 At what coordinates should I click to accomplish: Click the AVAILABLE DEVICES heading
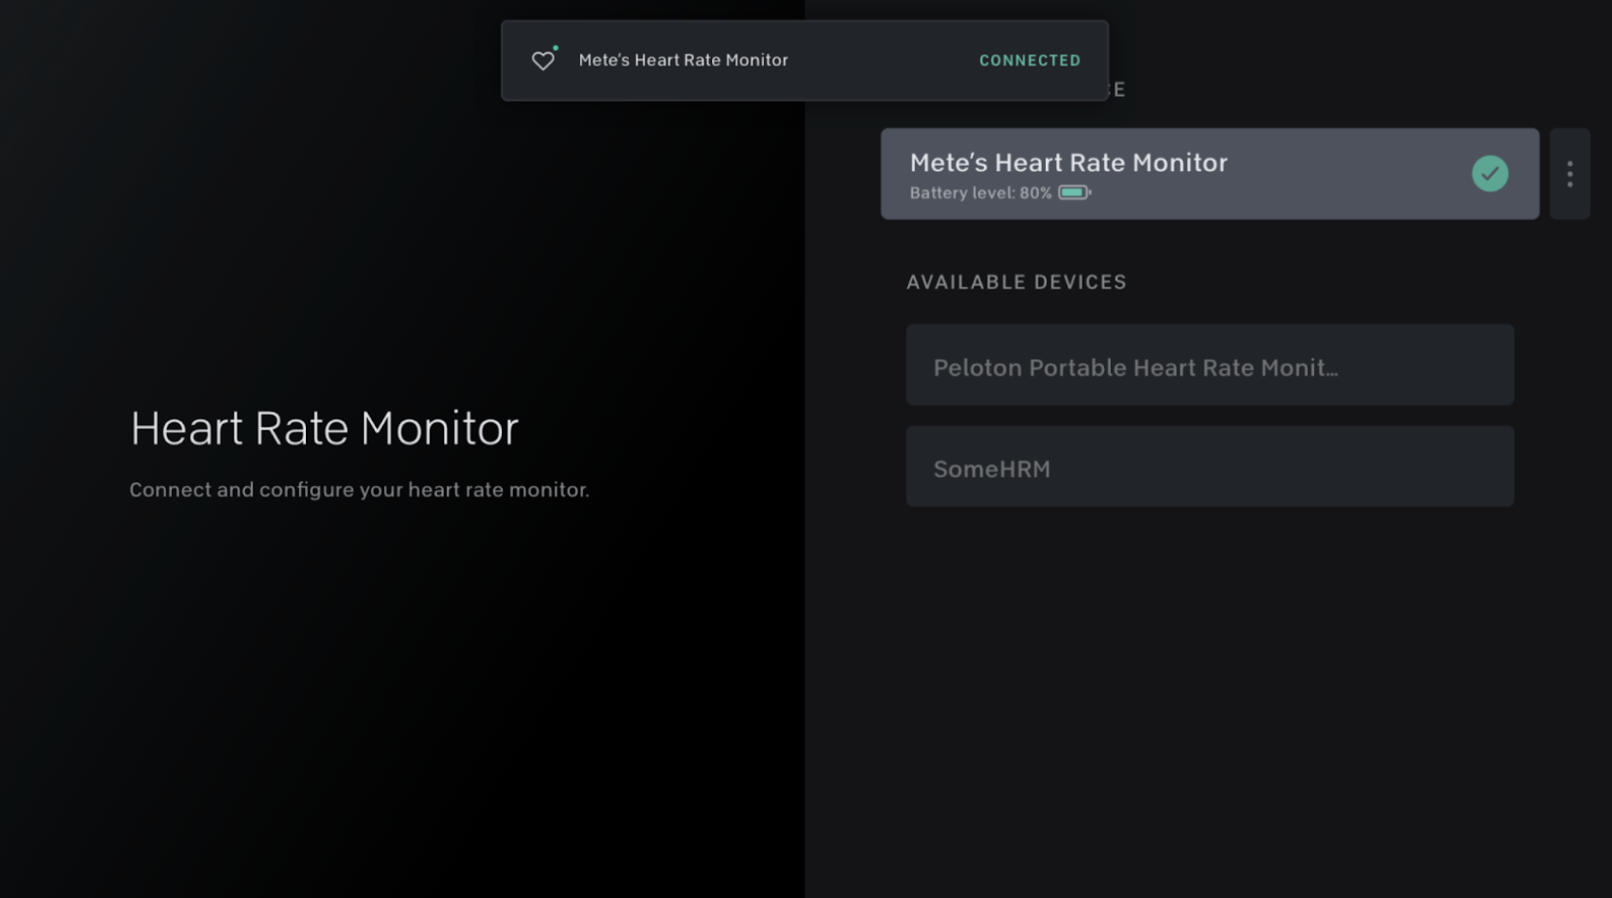pos(1016,282)
